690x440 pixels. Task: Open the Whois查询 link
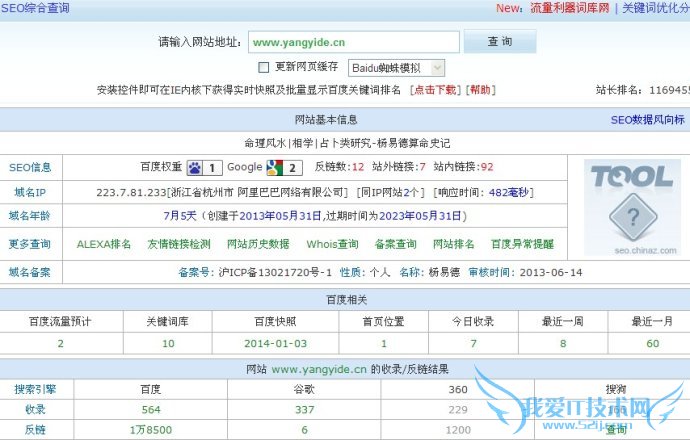[332, 244]
